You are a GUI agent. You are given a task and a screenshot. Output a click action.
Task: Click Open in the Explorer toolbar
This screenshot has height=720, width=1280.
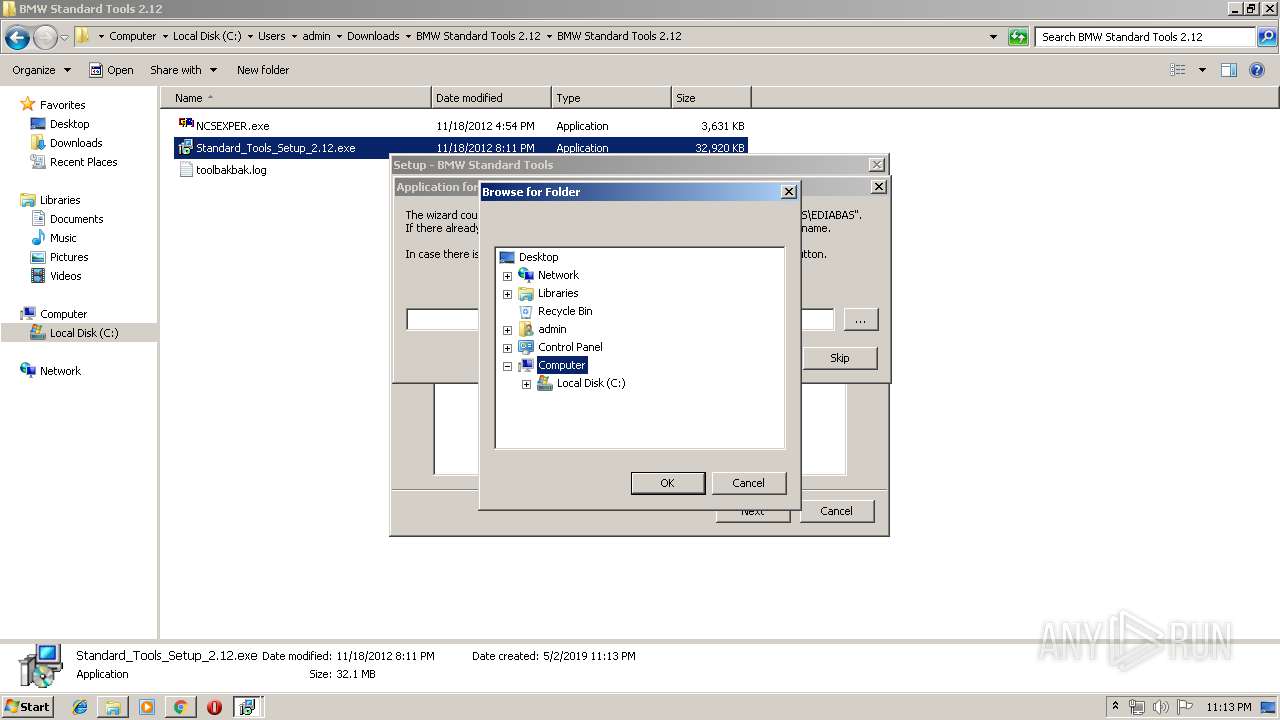(x=111, y=70)
